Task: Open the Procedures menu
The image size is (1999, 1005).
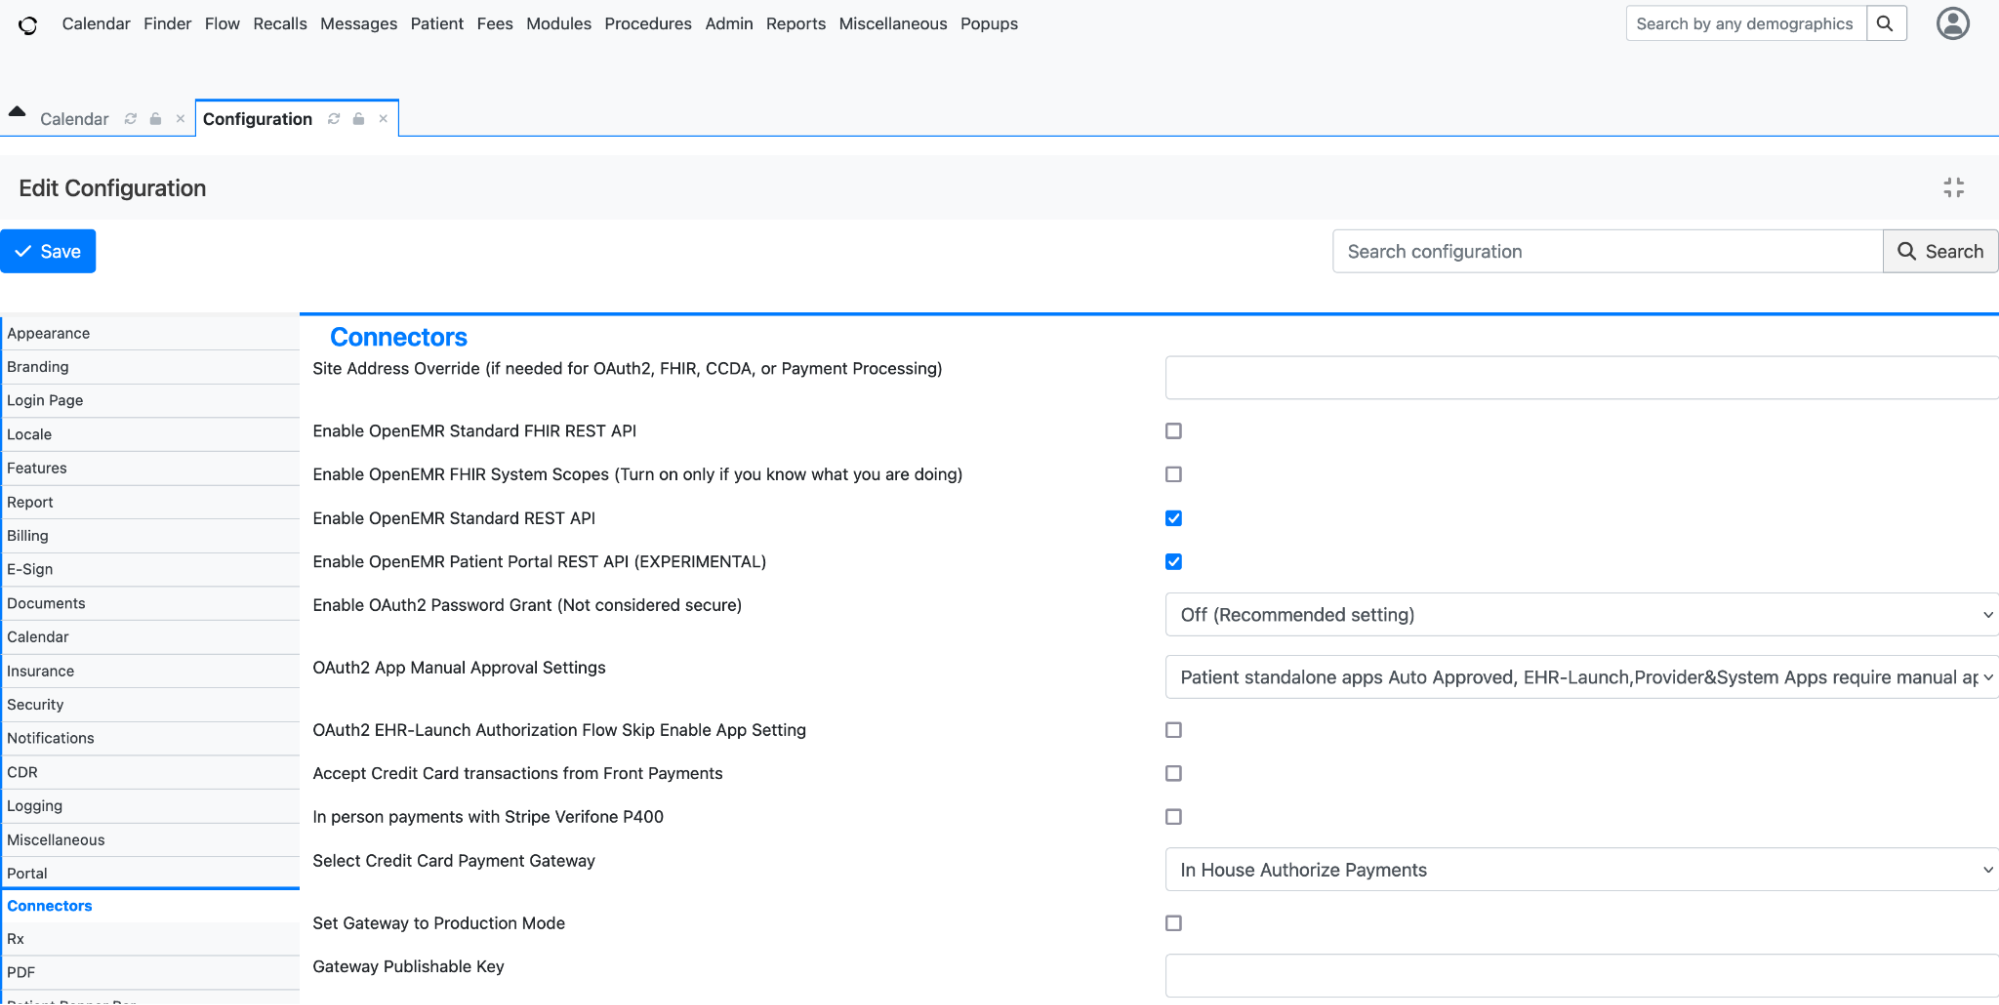Action: [648, 24]
